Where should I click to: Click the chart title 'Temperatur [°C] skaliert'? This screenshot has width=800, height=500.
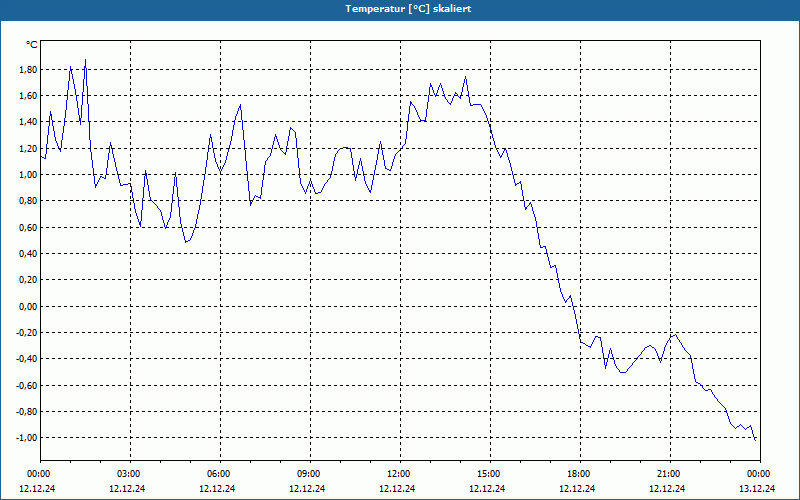pos(408,9)
